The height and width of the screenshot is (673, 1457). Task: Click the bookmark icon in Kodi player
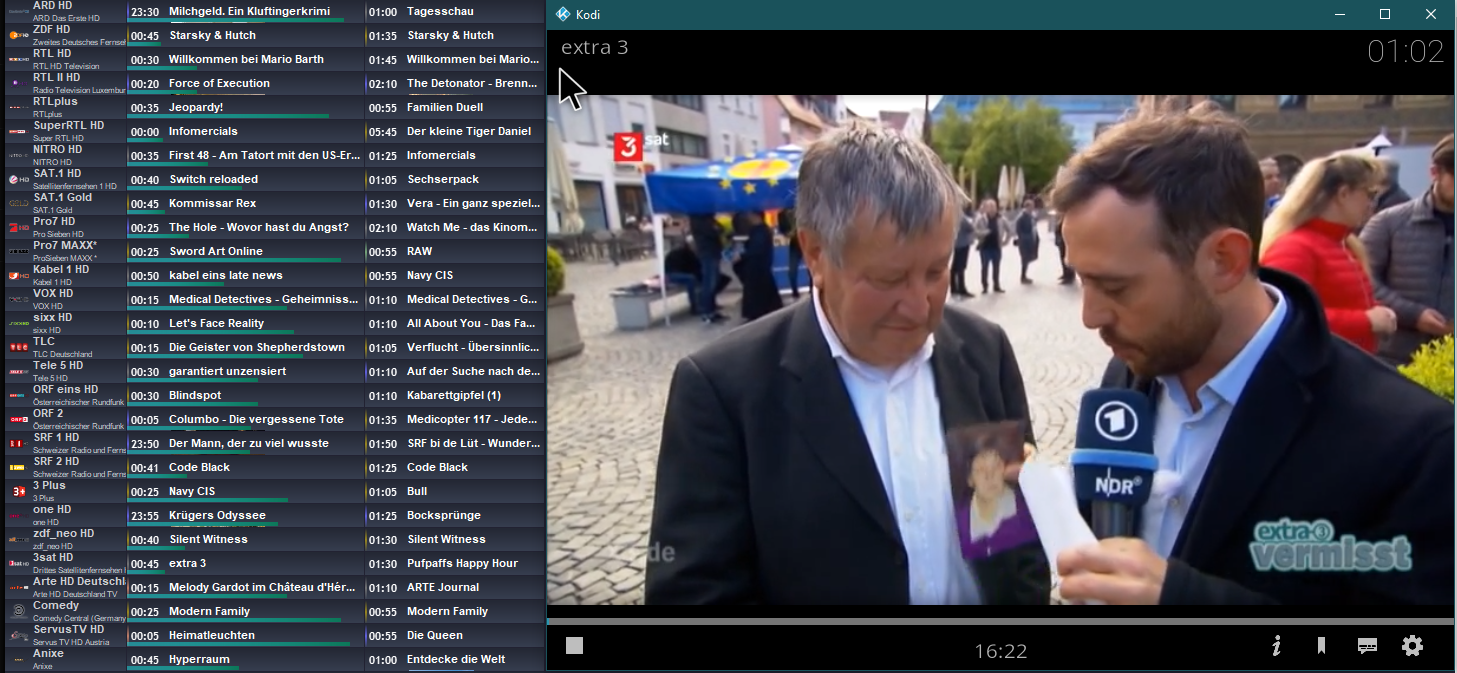coord(1321,646)
